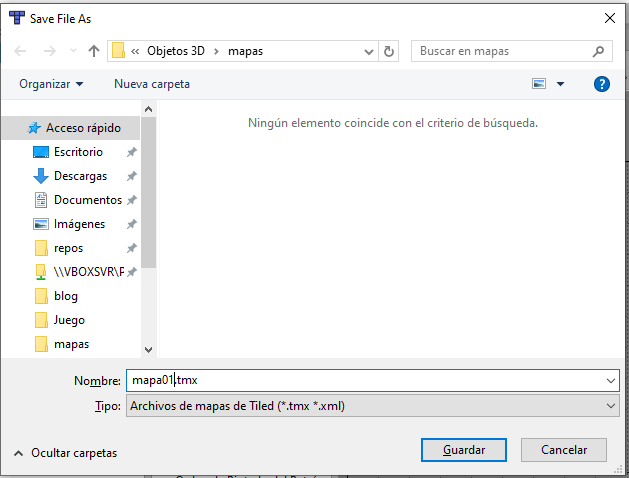Click Nueva carpeta to create folder

click(x=151, y=84)
